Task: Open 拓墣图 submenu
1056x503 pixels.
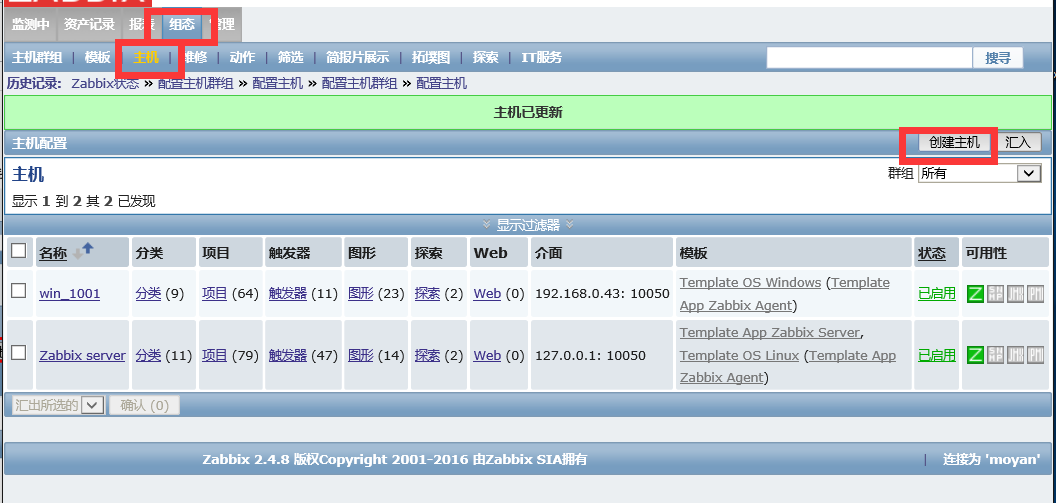Action: click(x=431, y=58)
